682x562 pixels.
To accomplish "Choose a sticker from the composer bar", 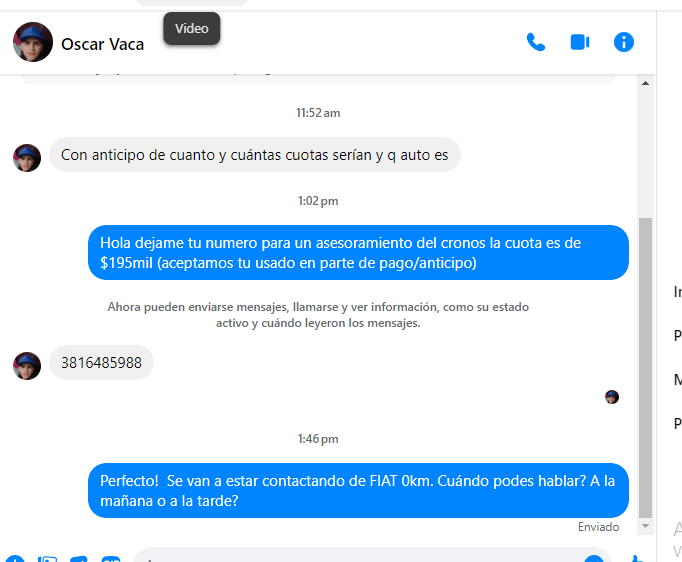I will pos(79,559).
